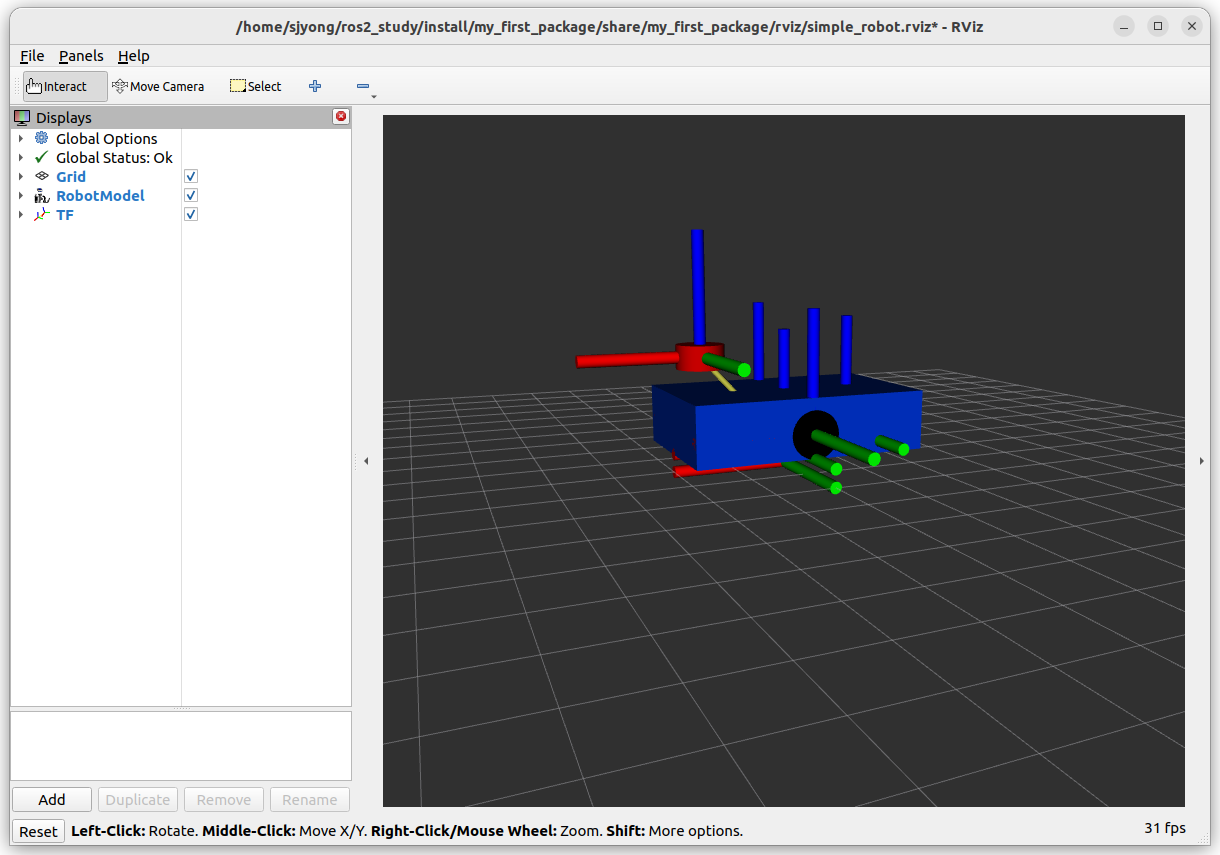Screen dimensions: 1220x855
Task: Minimize the RViz window
Action: pos(1125,26)
